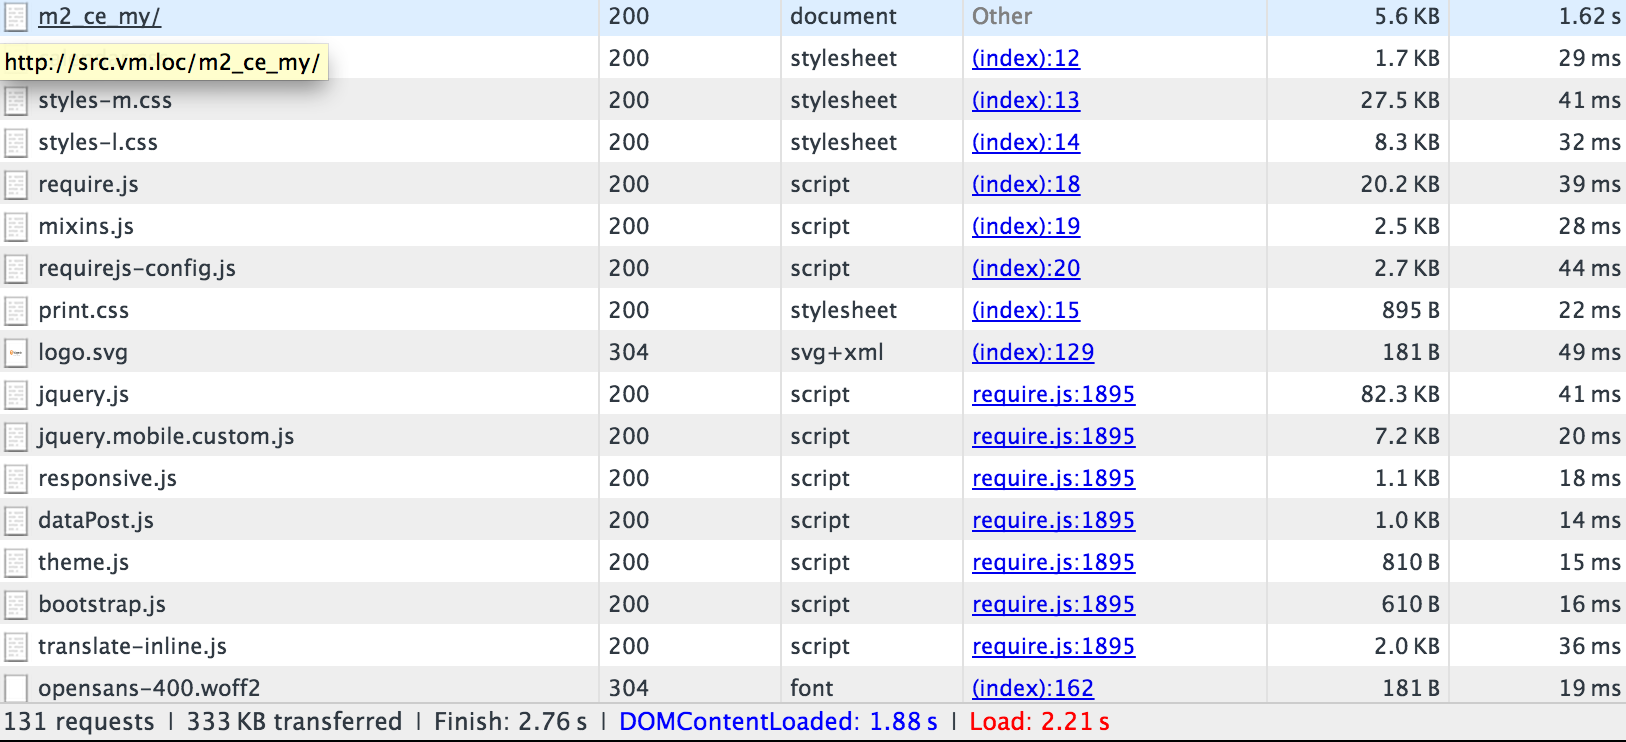The image size is (1626, 742).
Task: Select the jquery.mobile.custom.js request name
Action: coord(166,436)
